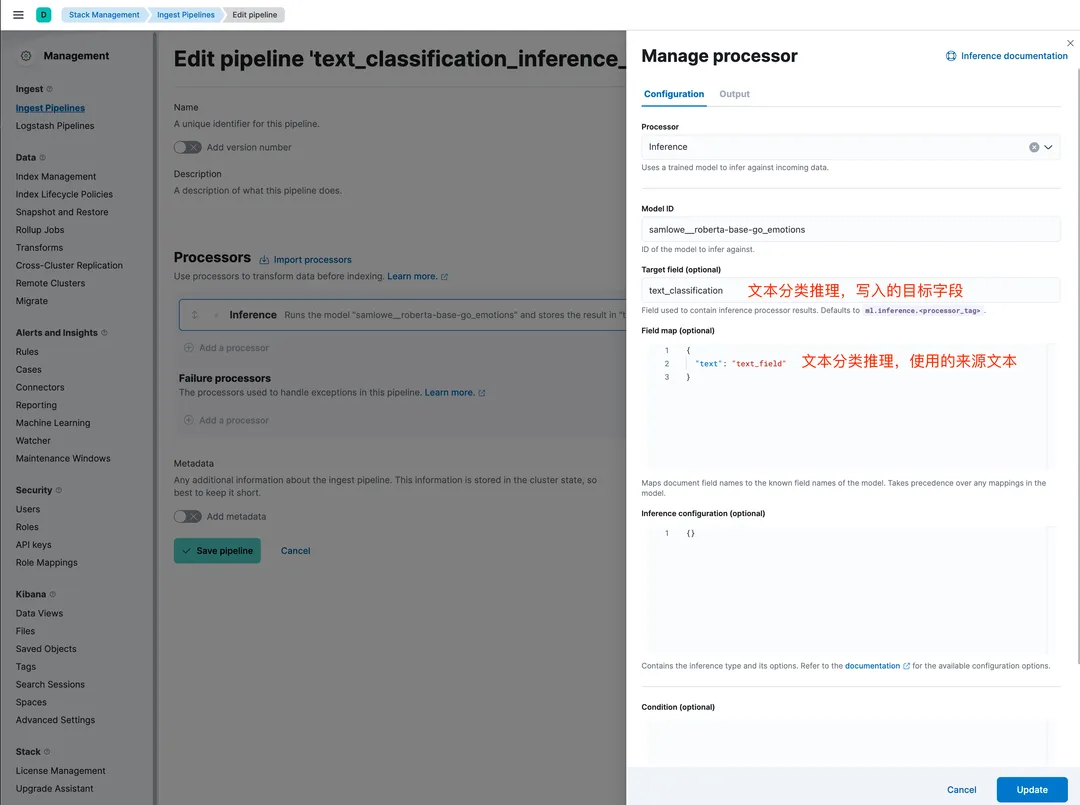Screen dimensions: 1080x805
Task: Open the Ingest Pipelines breadcrumb
Action: [x=185, y=14]
